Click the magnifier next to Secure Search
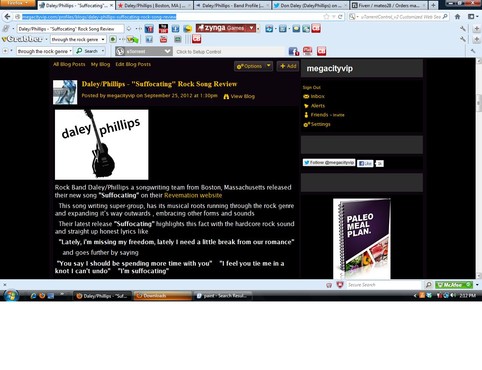Image resolution: width=482 pixels, height=370 pixels. click(428, 285)
